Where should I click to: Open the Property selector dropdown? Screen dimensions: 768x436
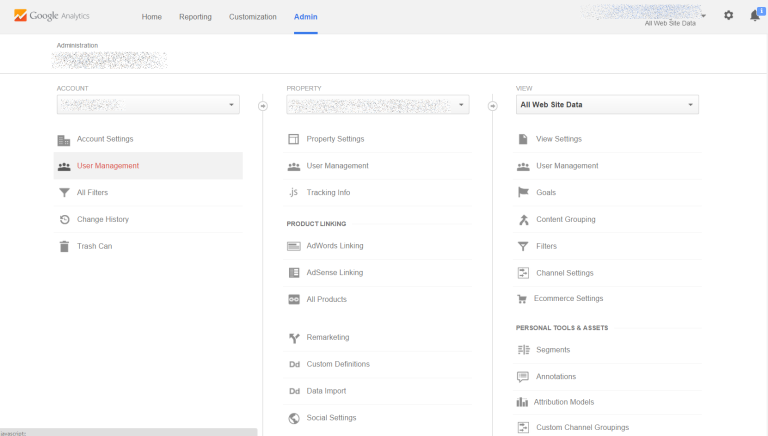coord(378,105)
